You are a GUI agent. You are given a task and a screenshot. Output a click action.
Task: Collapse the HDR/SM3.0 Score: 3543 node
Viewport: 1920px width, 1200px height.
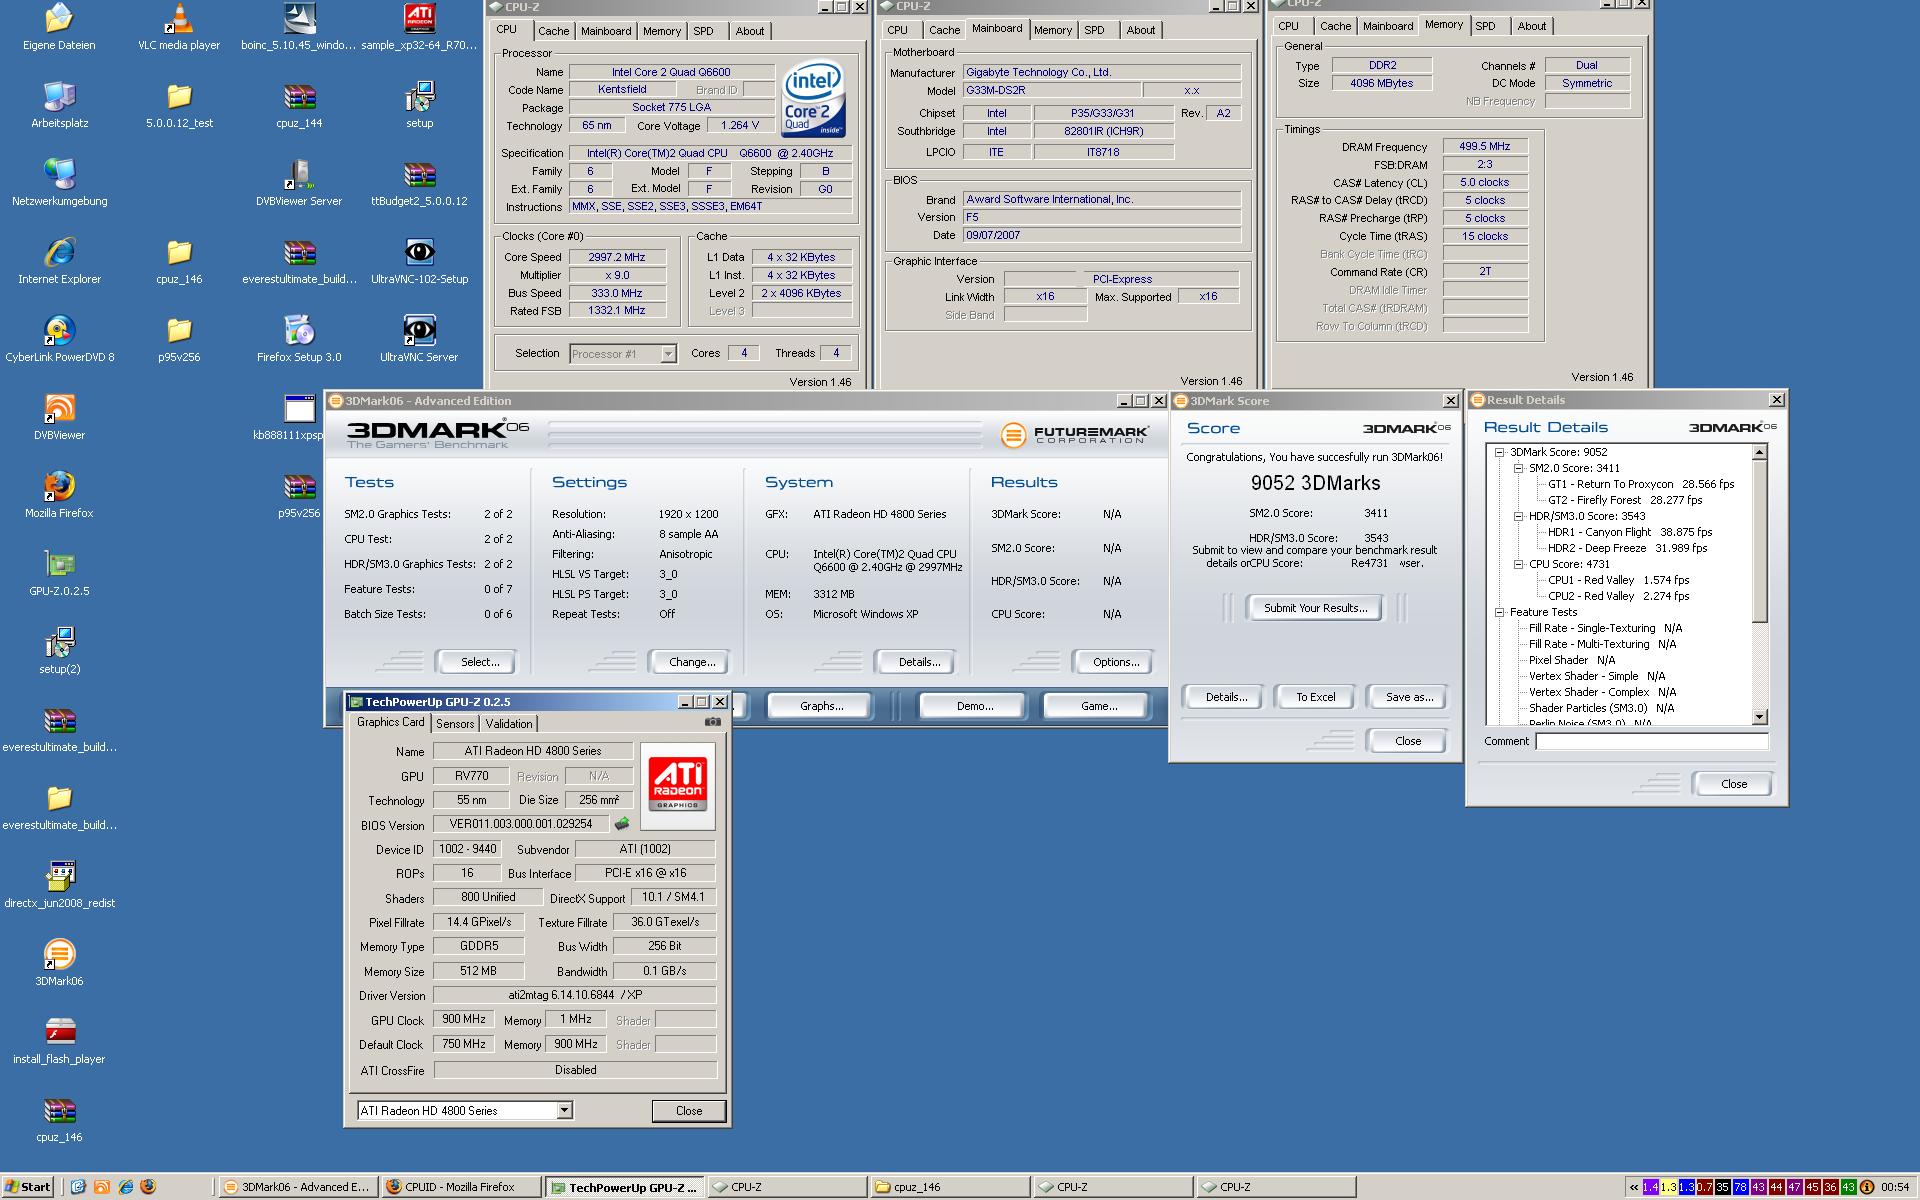(1518, 516)
